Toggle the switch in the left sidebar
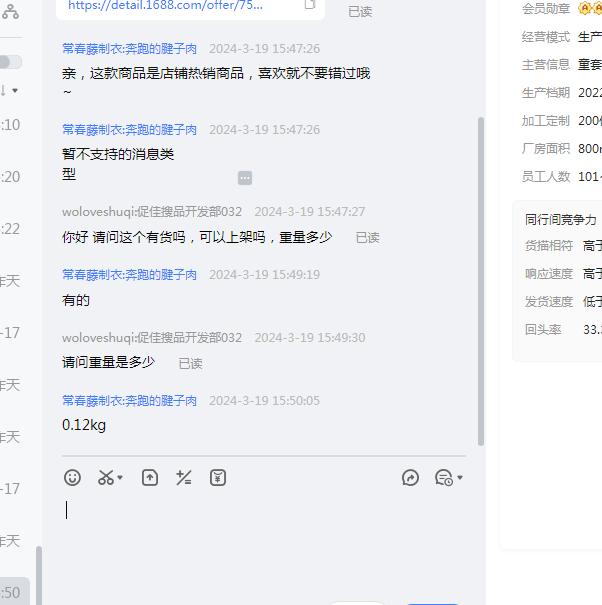Image resolution: width=602 pixels, height=605 pixels. 9,62
